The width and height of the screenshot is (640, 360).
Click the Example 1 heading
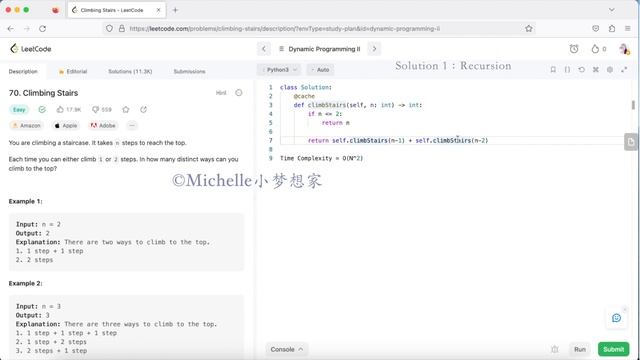click(25, 201)
